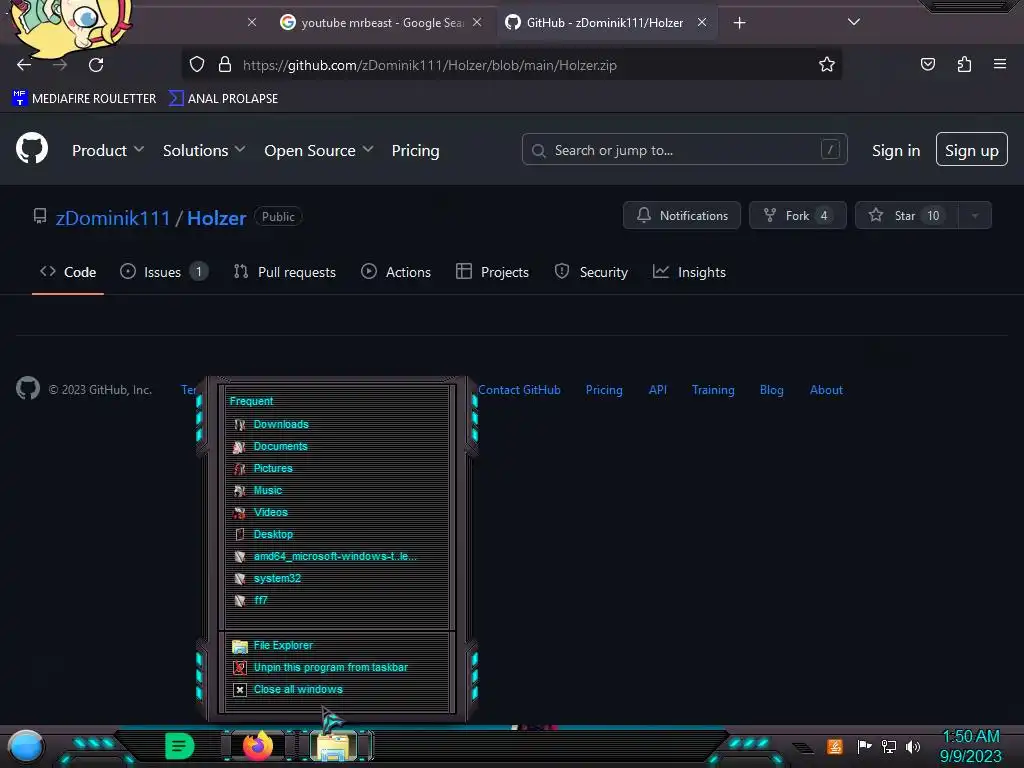Open the Issues tab

coord(164,272)
